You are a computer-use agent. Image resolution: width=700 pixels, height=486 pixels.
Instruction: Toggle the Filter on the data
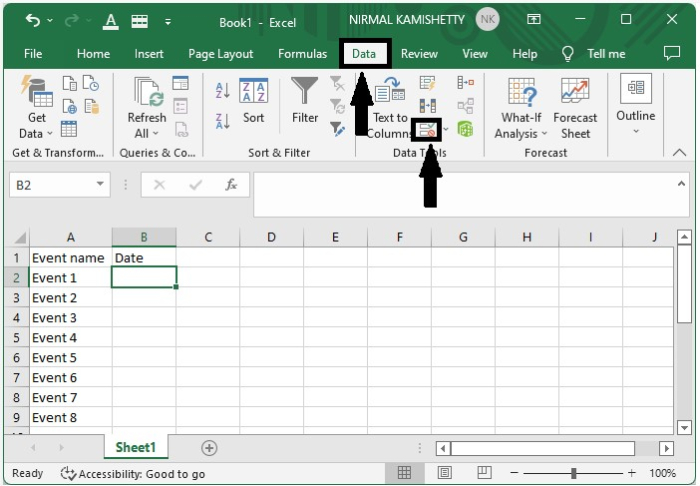(304, 101)
